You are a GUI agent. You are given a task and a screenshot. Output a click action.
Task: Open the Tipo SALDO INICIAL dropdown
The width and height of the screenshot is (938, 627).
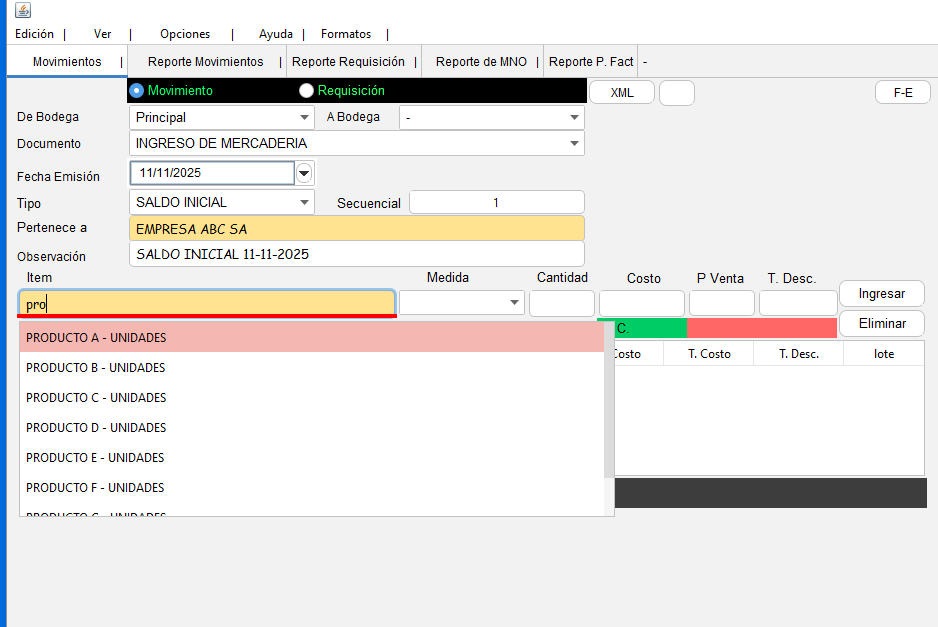point(222,202)
